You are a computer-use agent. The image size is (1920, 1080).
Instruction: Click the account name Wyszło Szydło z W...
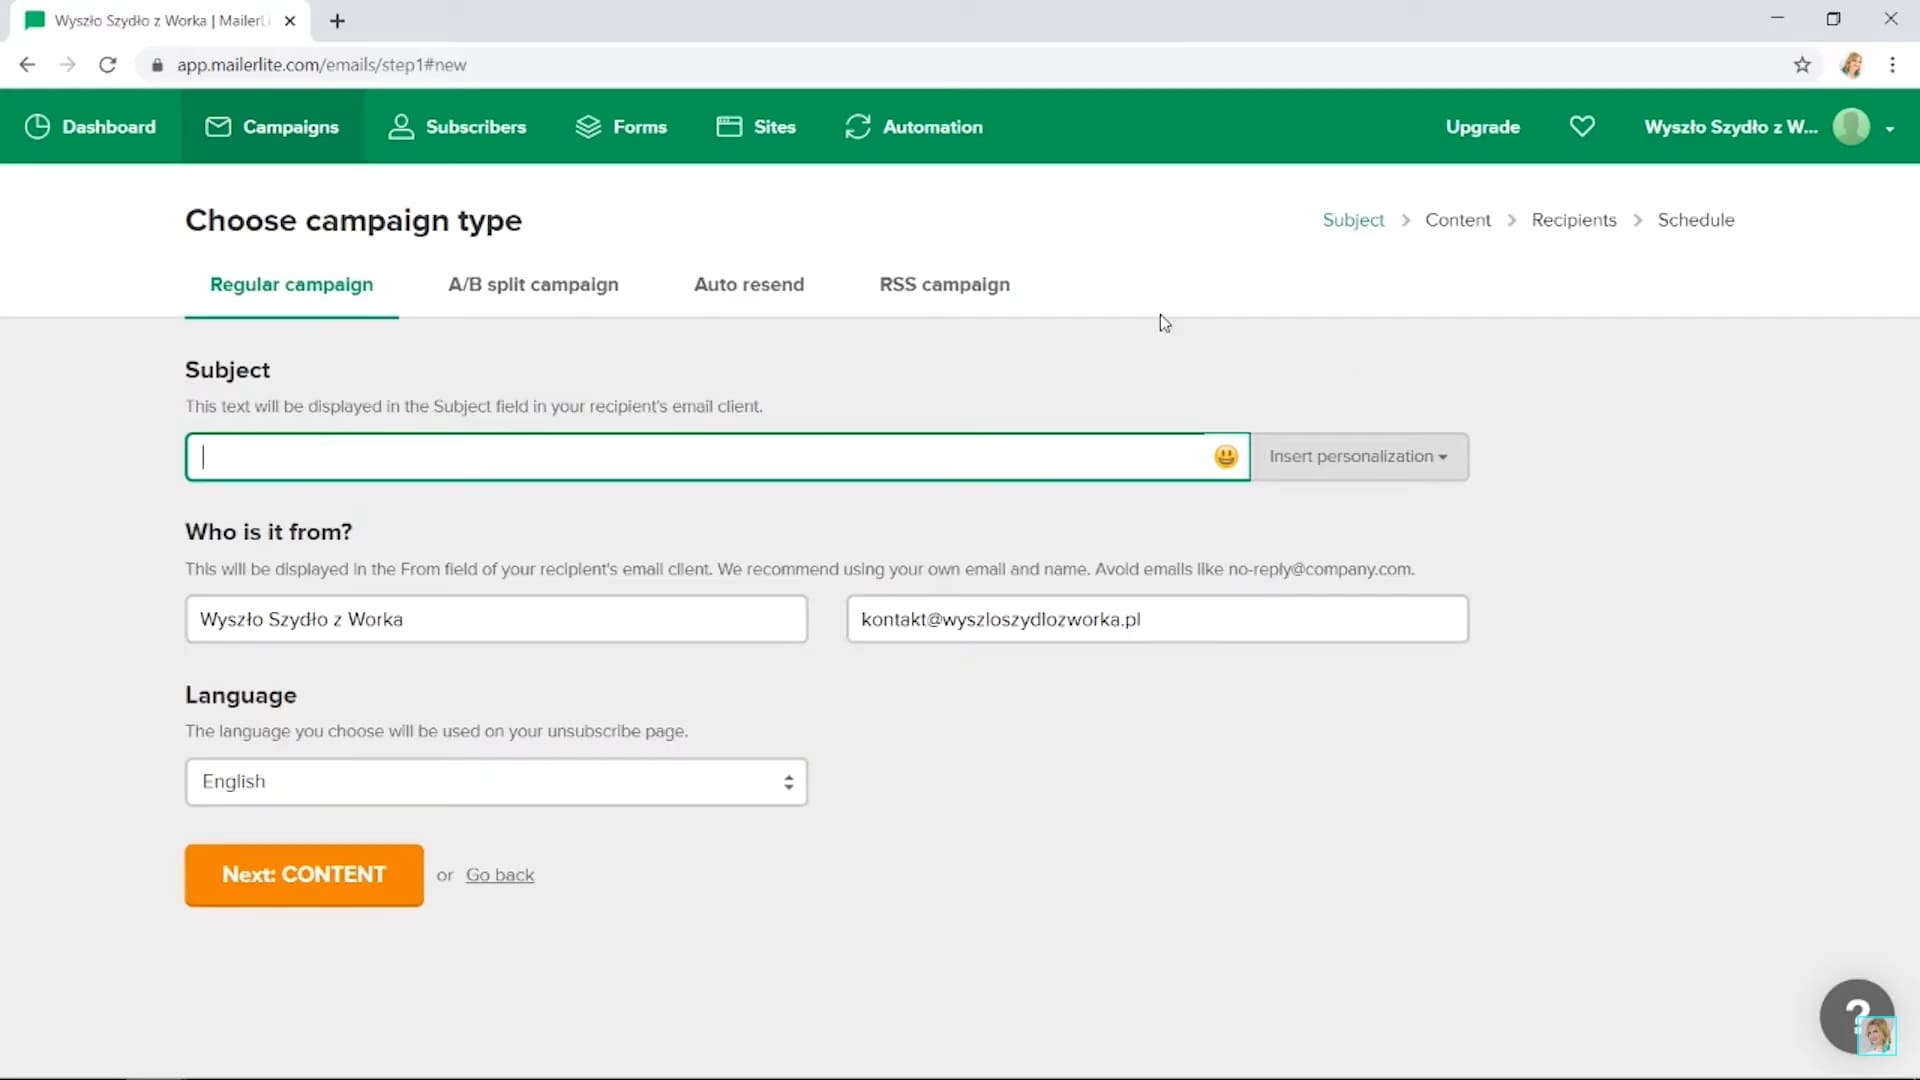coord(1731,127)
